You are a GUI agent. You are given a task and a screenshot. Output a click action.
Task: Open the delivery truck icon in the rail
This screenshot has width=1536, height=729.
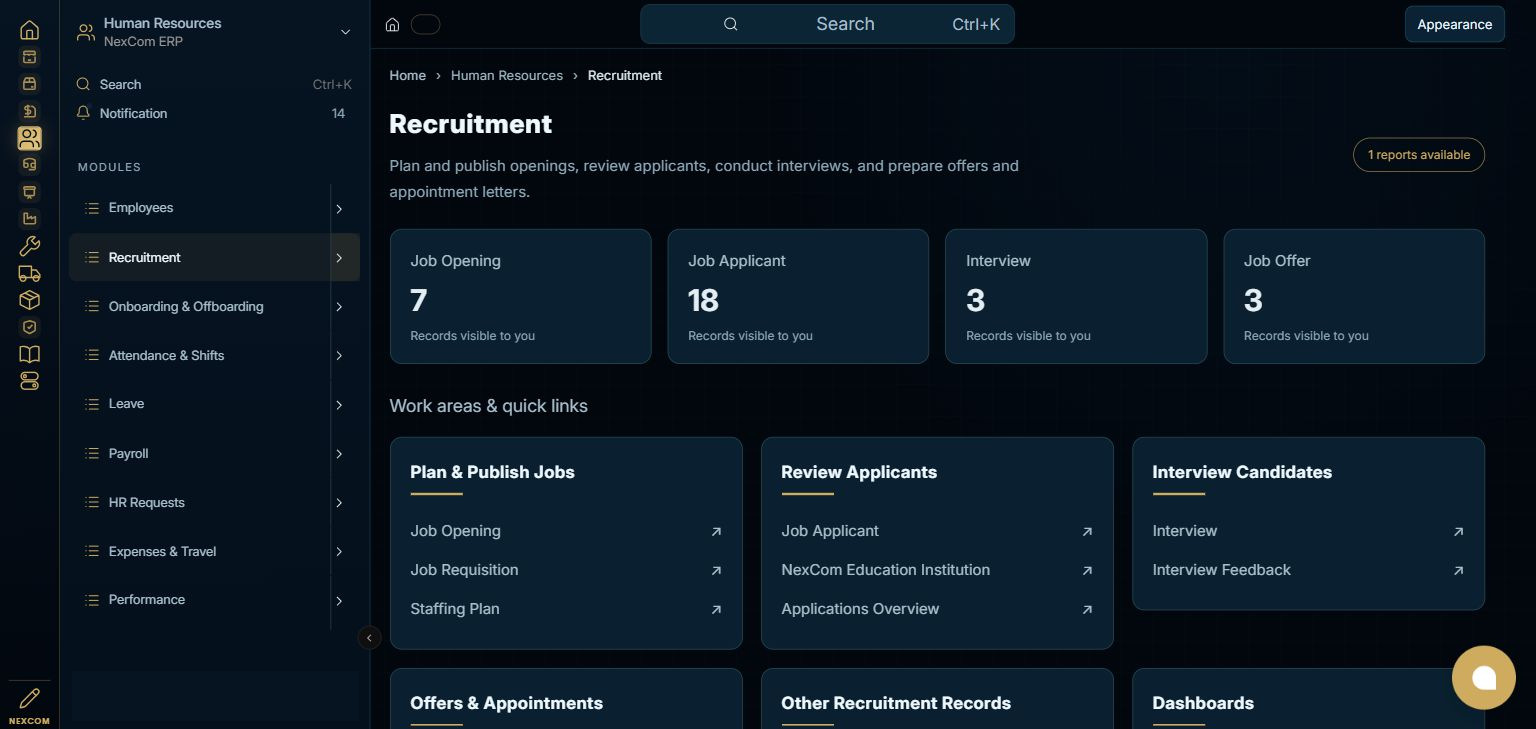click(x=30, y=273)
